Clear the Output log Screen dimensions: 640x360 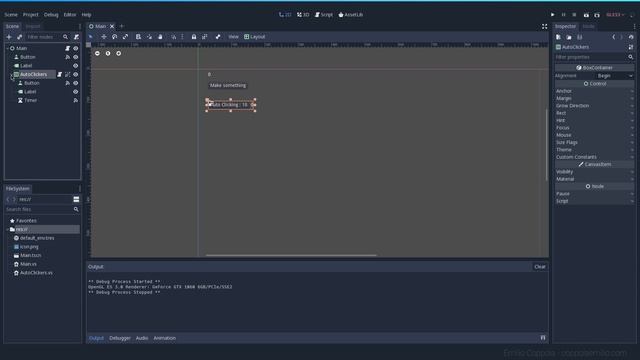[x=540, y=267]
